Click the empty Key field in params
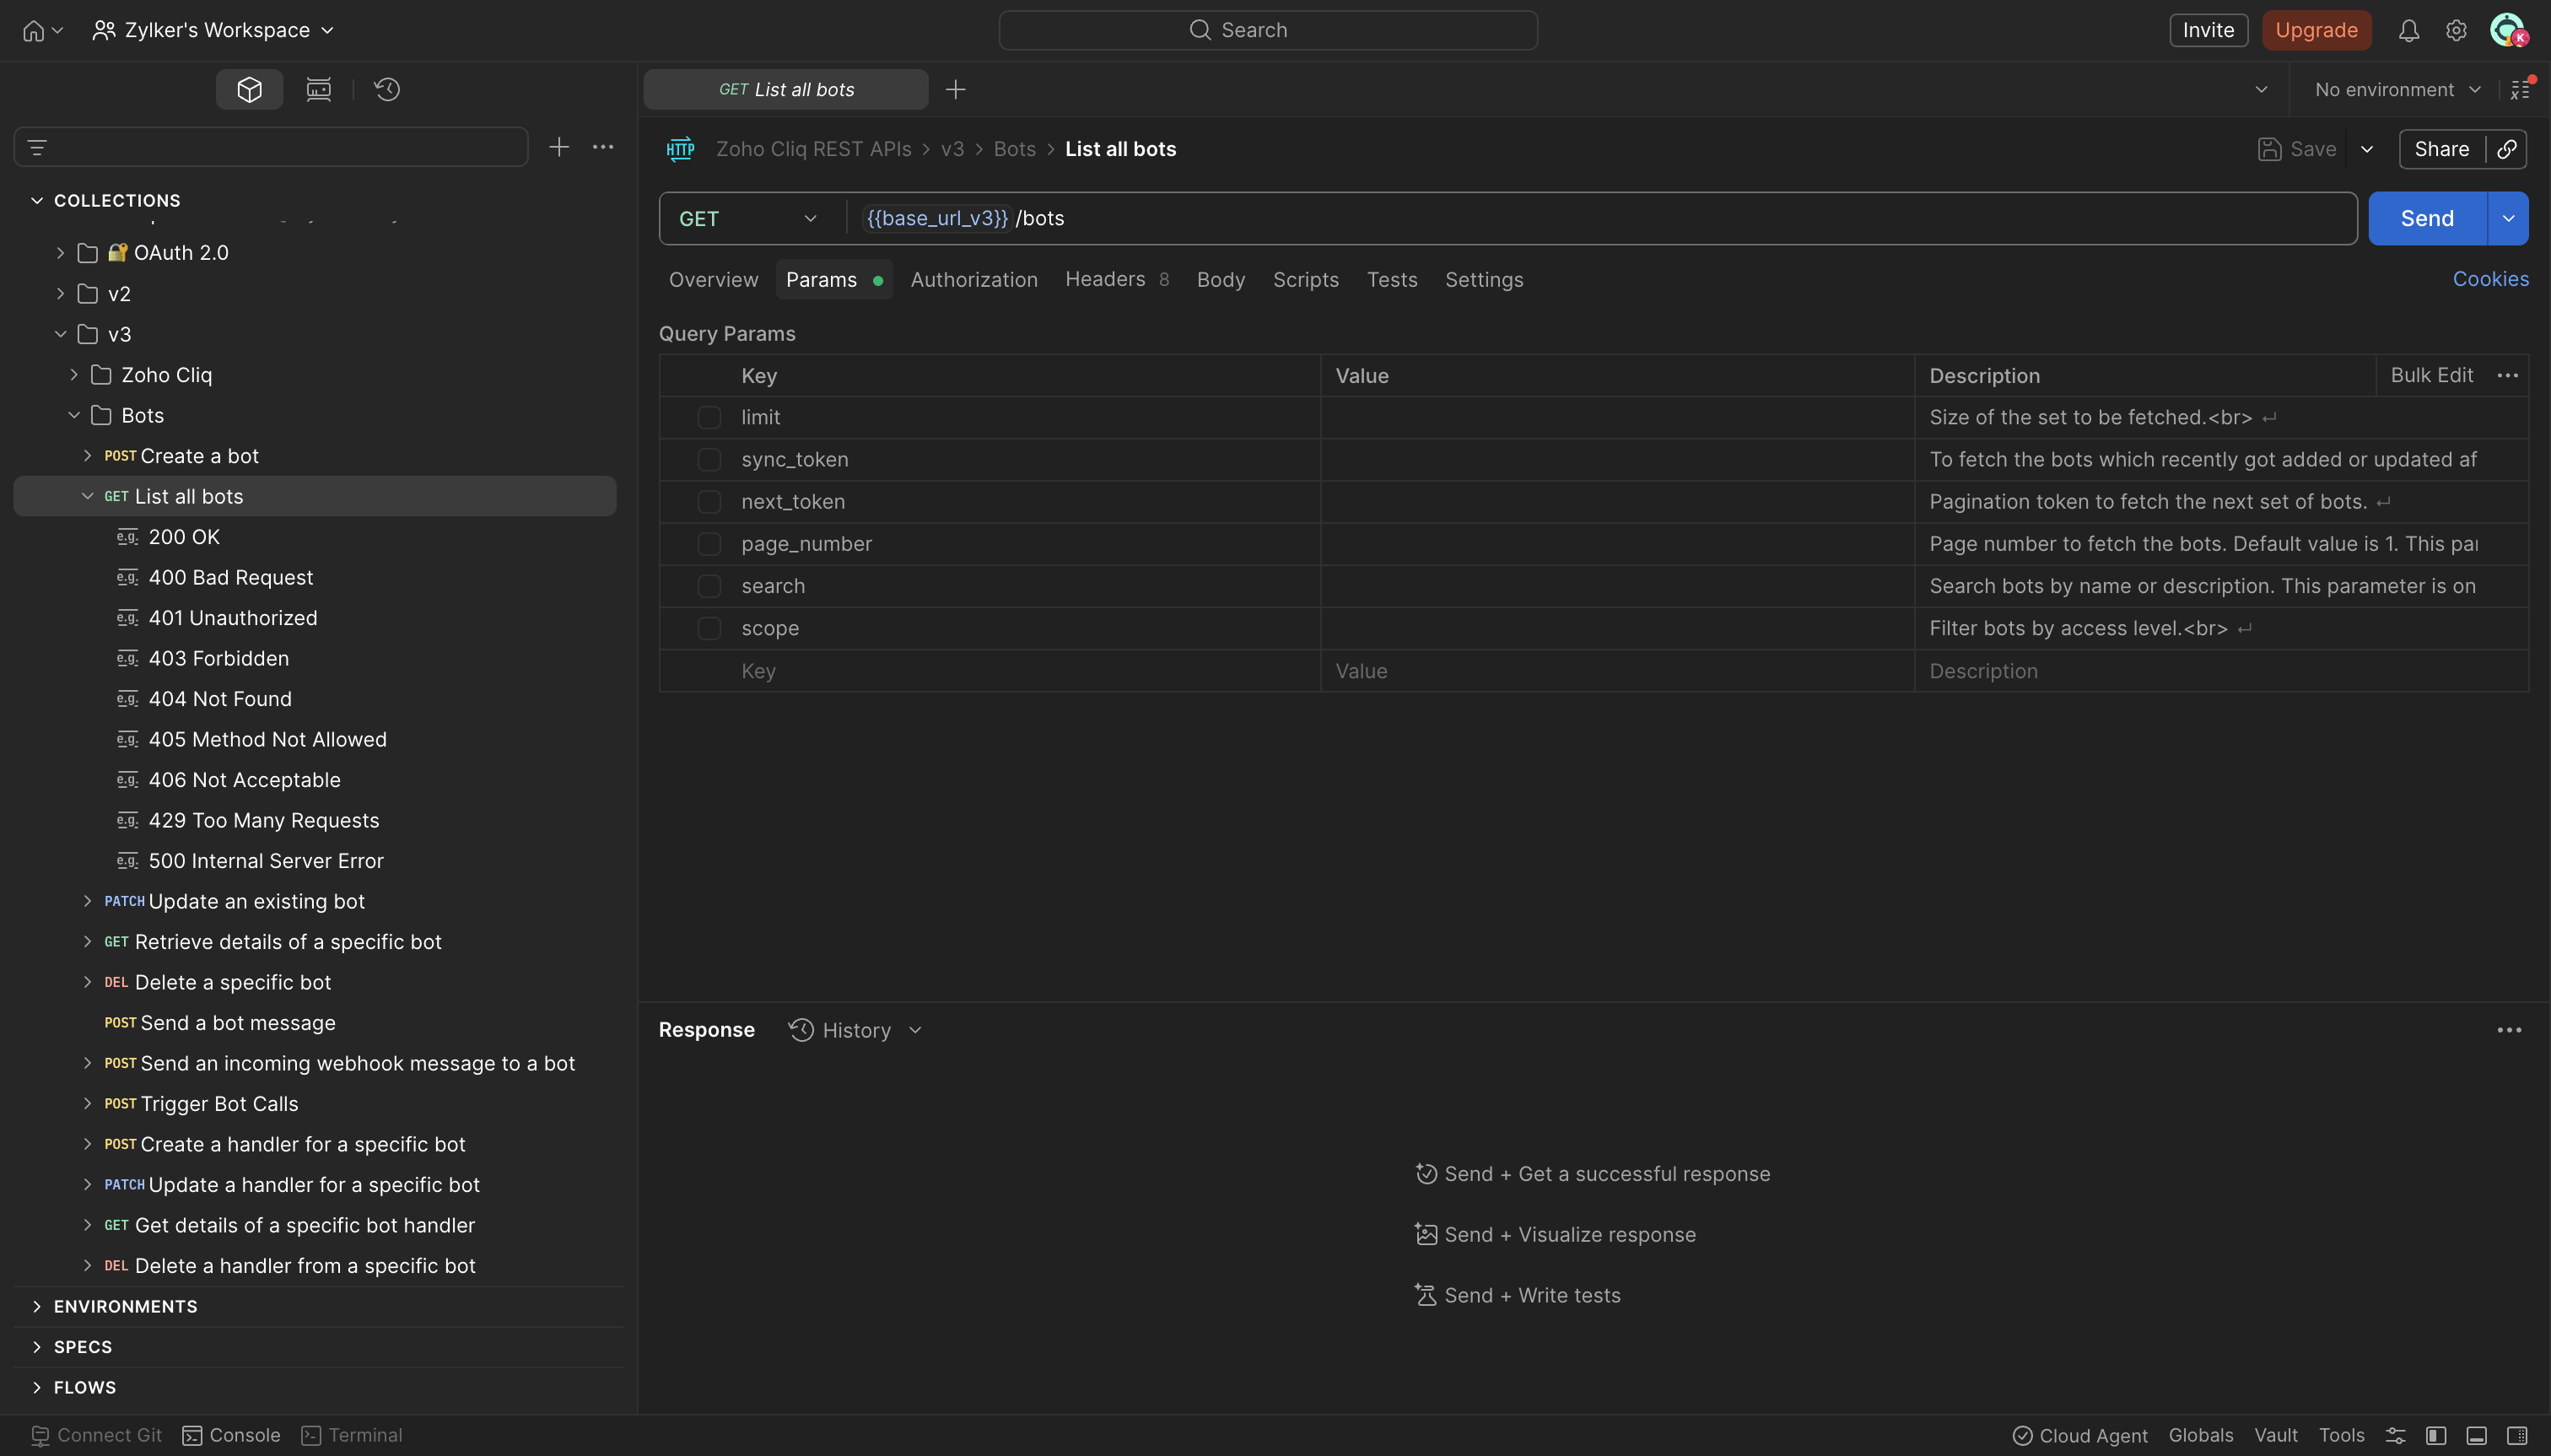 point(1020,670)
